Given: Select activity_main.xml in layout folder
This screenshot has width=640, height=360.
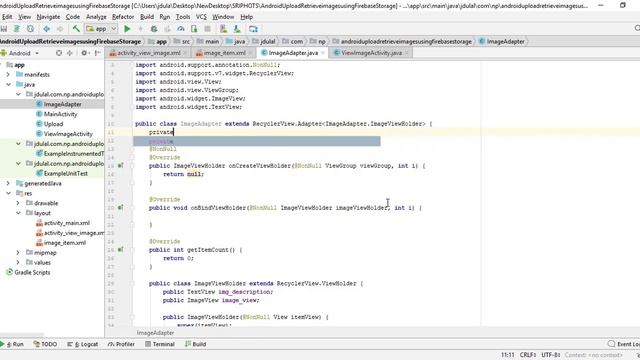Looking at the screenshot, I should click(x=67, y=223).
